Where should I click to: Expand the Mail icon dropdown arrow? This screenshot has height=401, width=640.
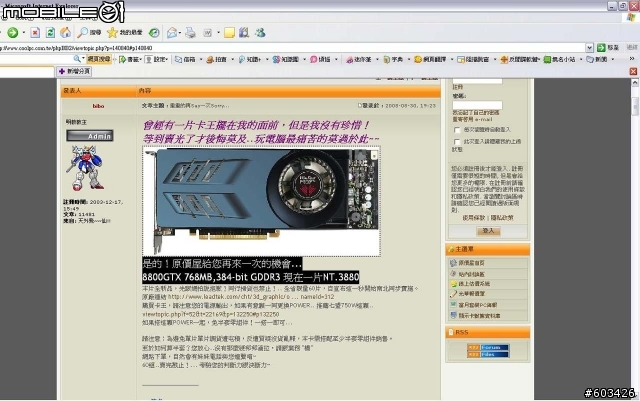[181, 33]
